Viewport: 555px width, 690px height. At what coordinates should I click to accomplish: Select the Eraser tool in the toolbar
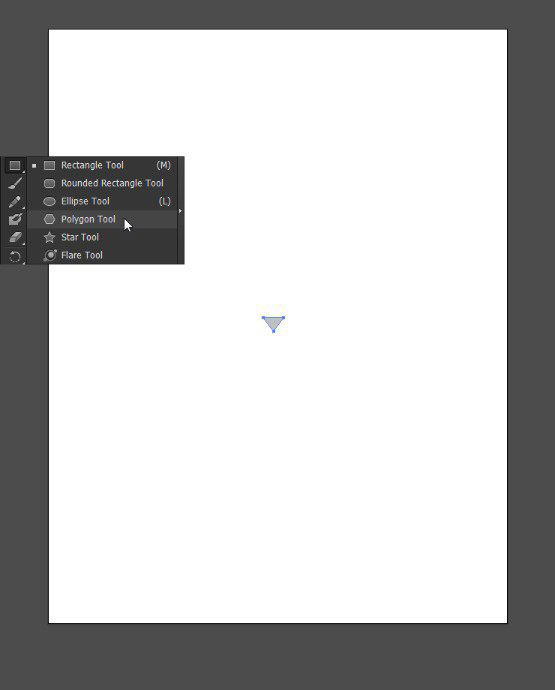point(15,237)
